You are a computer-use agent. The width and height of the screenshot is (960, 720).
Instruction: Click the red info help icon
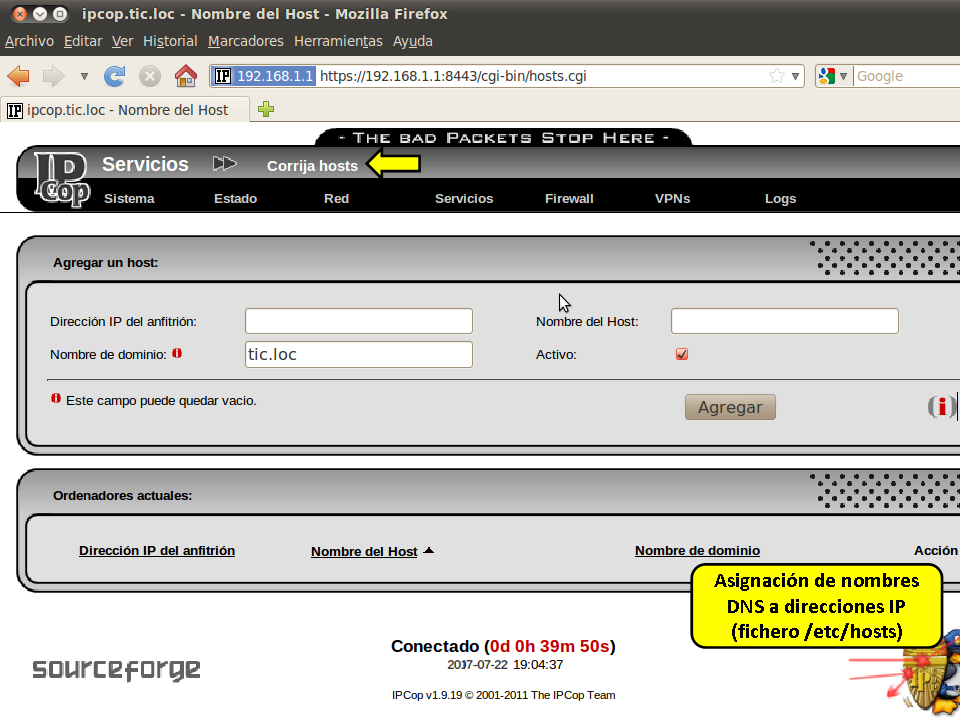coord(940,406)
